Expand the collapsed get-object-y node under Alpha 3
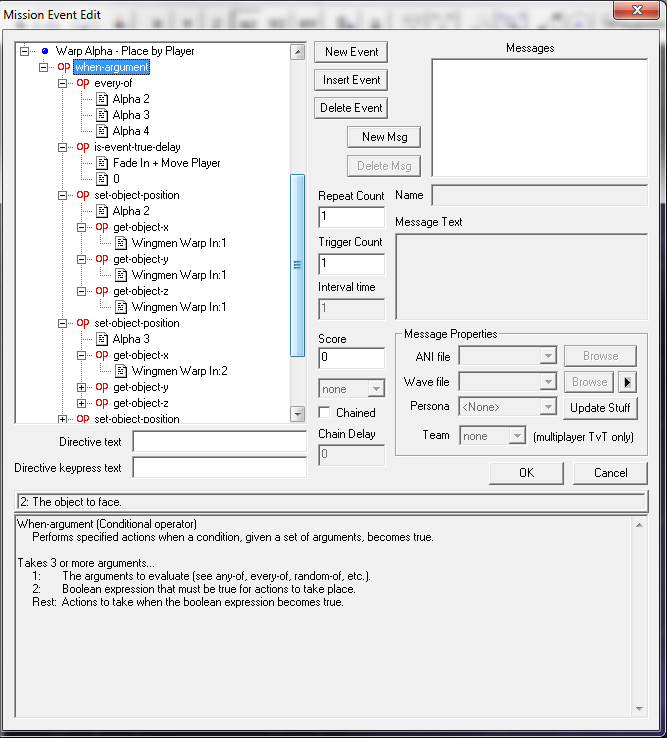This screenshot has height=738, width=667. click(x=82, y=387)
